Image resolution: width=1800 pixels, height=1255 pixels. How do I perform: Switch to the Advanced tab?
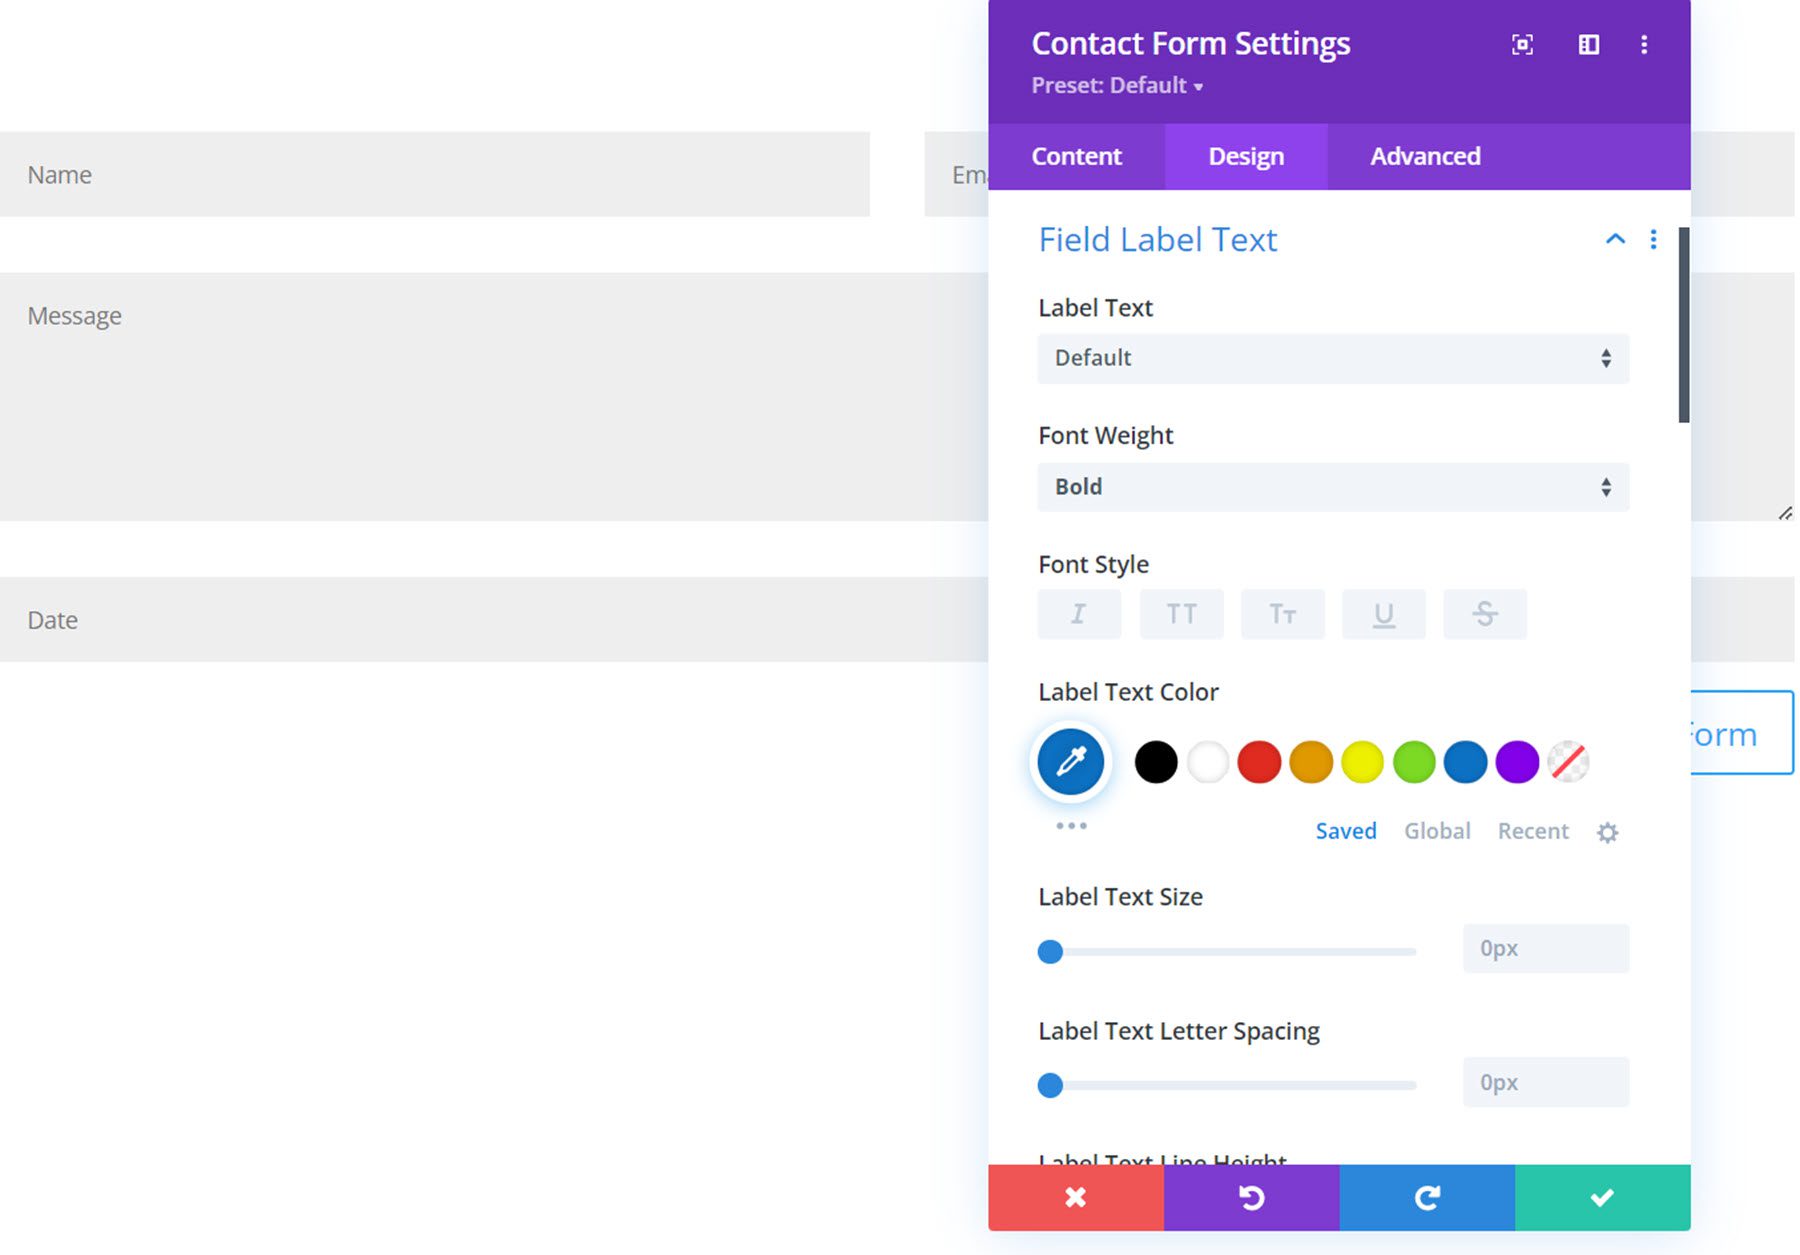[1426, 156]
